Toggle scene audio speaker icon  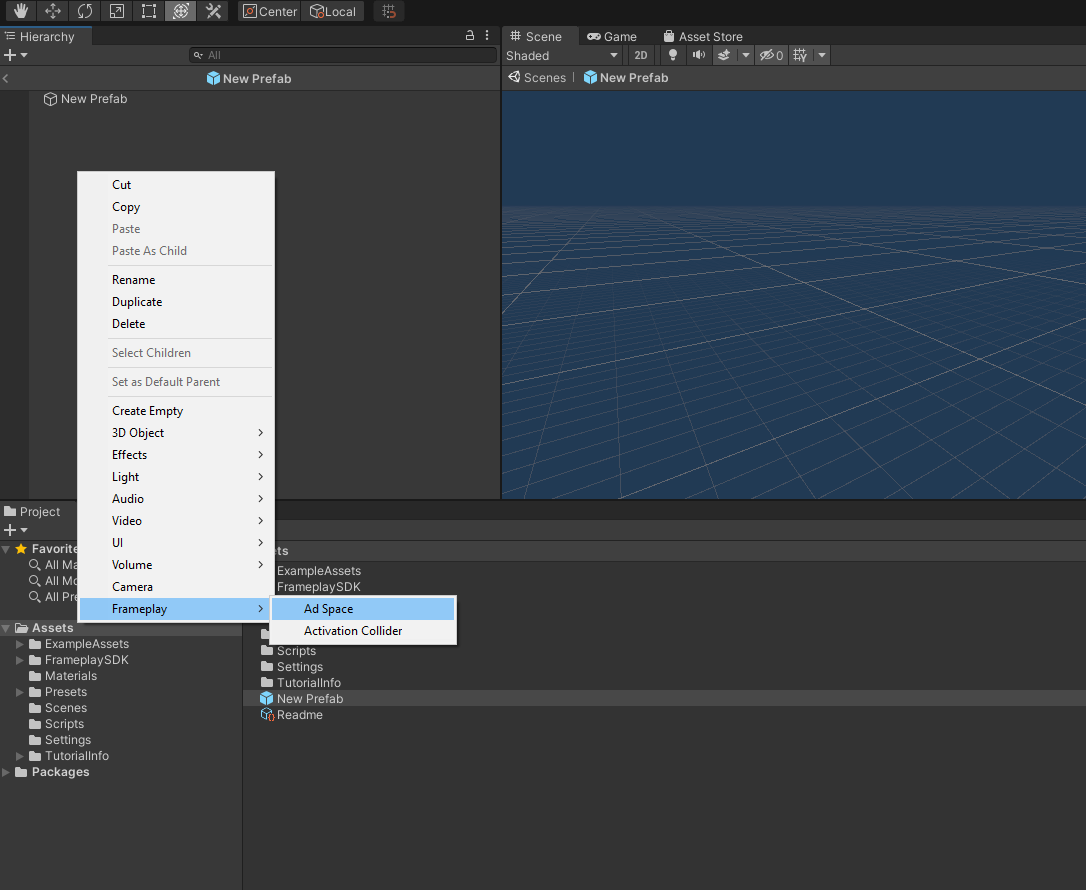click(699, 55)
